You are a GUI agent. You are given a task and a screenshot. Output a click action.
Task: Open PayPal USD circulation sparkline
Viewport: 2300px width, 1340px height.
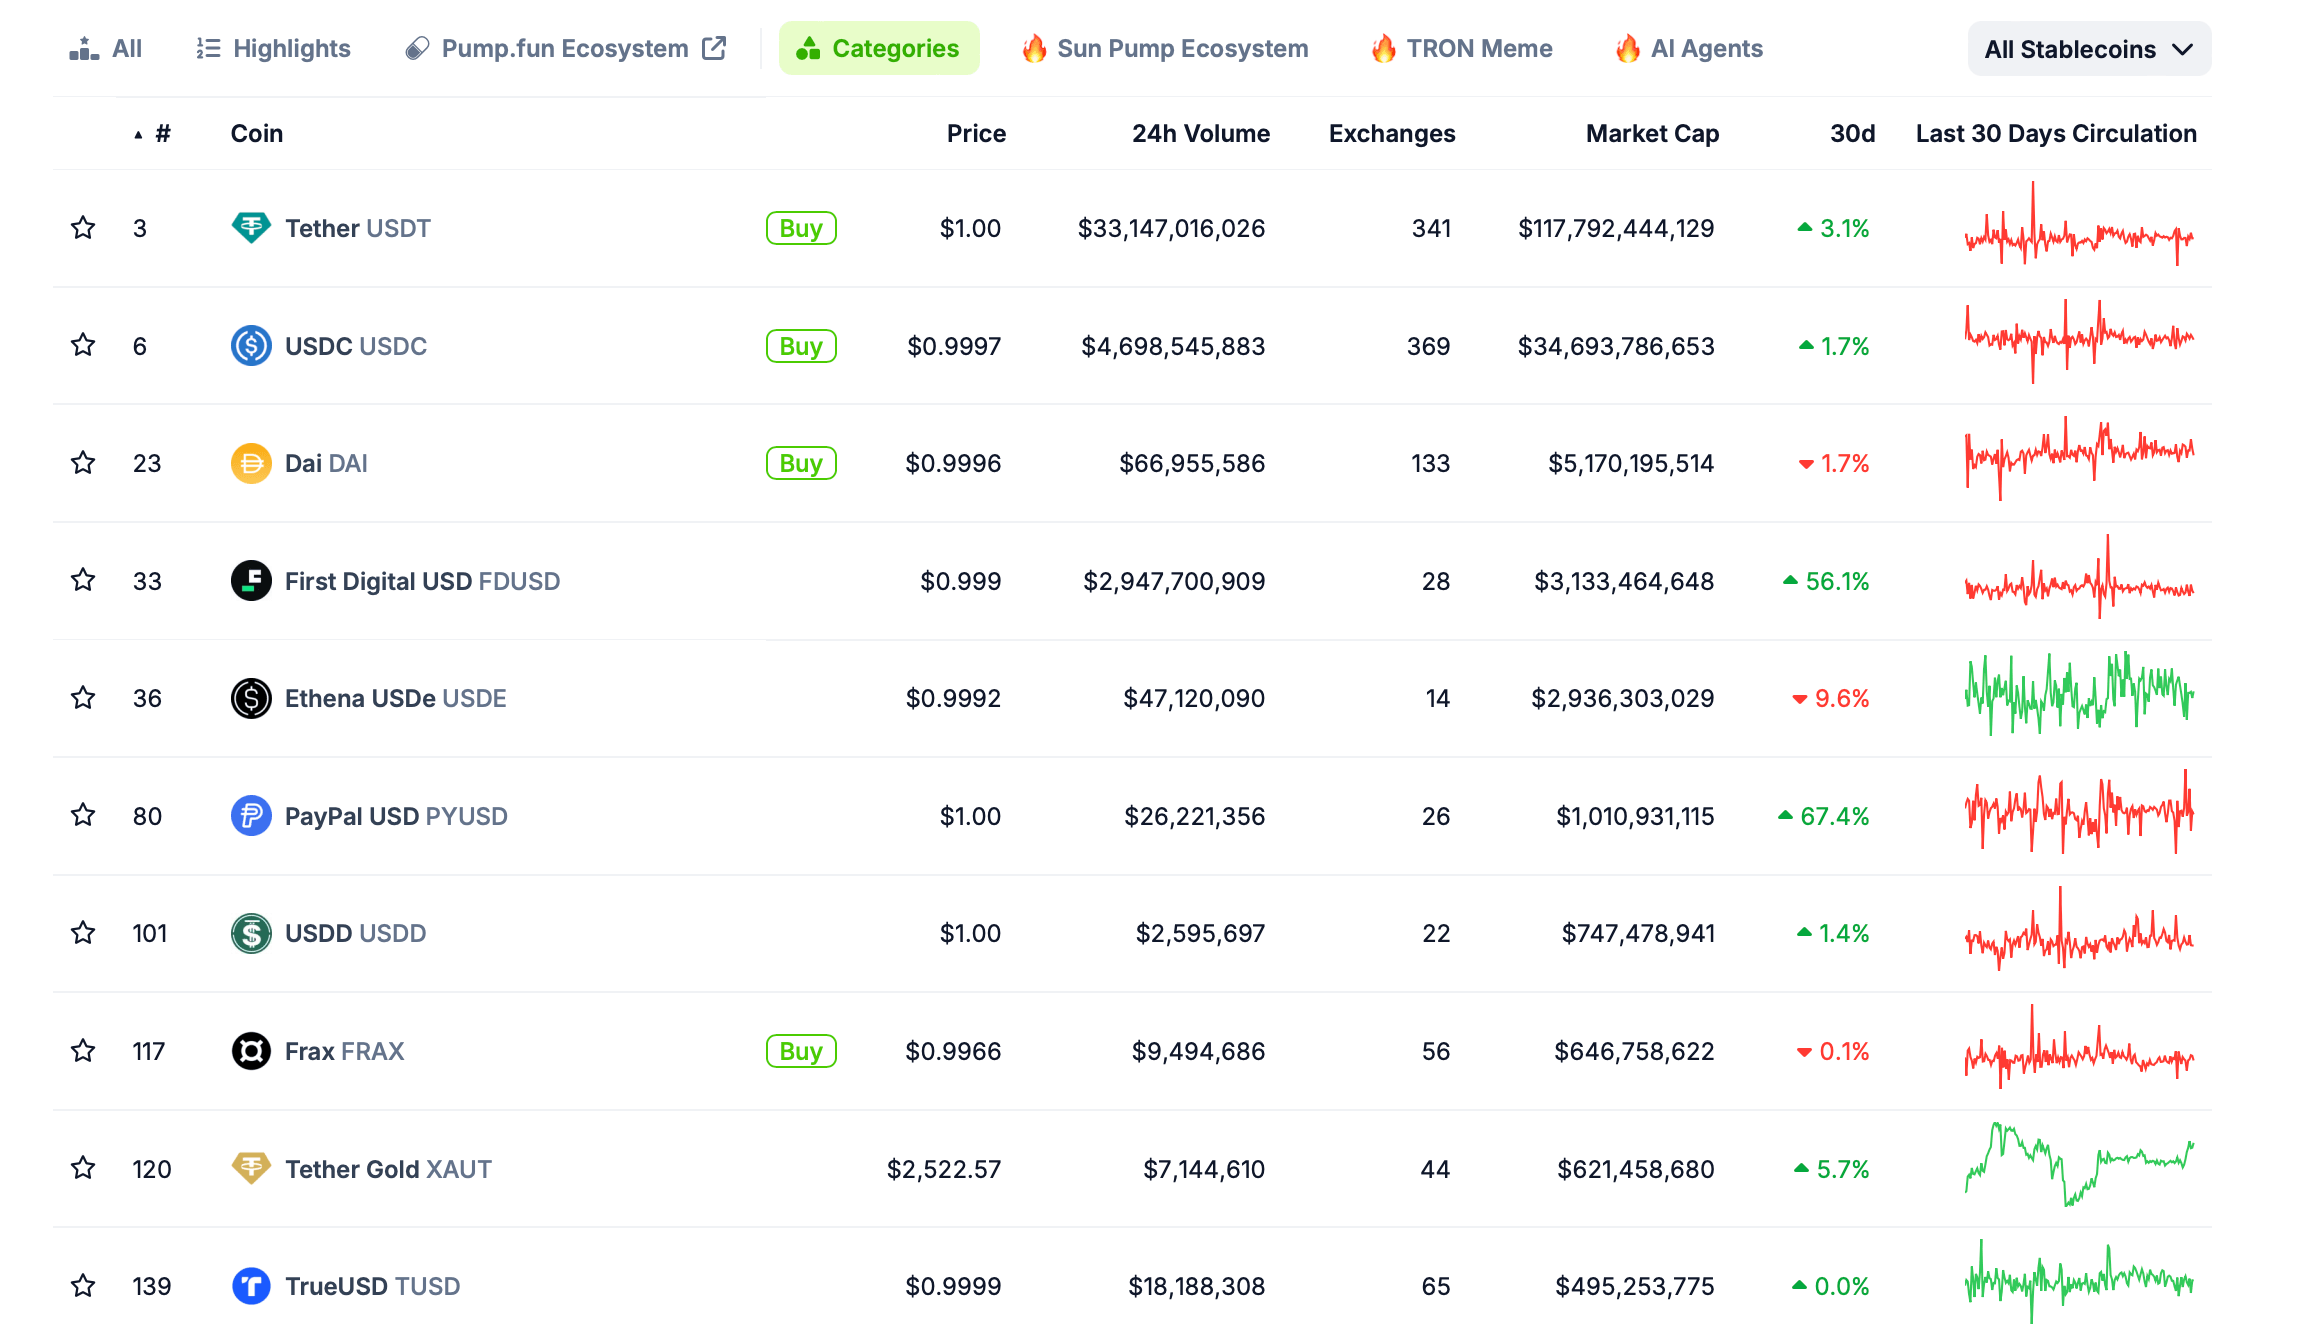click(2079, 812)
